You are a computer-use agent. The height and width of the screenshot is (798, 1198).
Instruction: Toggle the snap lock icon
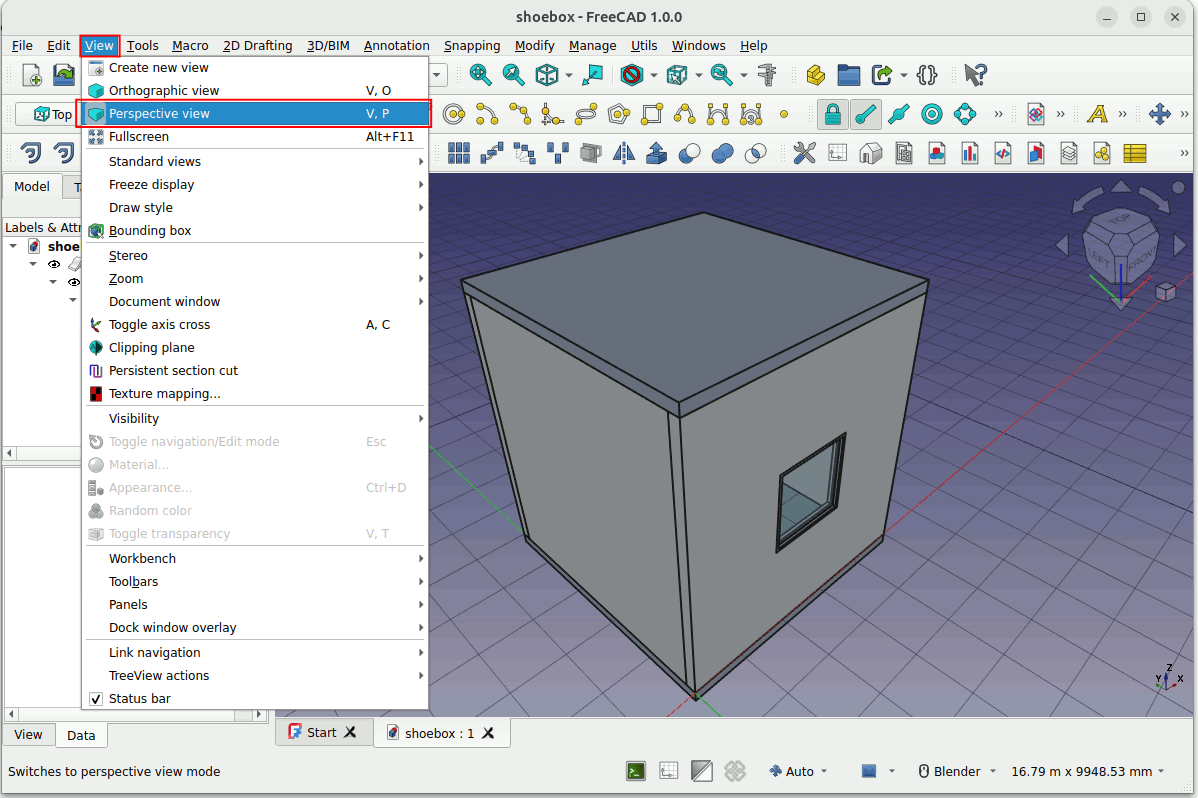coord(832,114)
